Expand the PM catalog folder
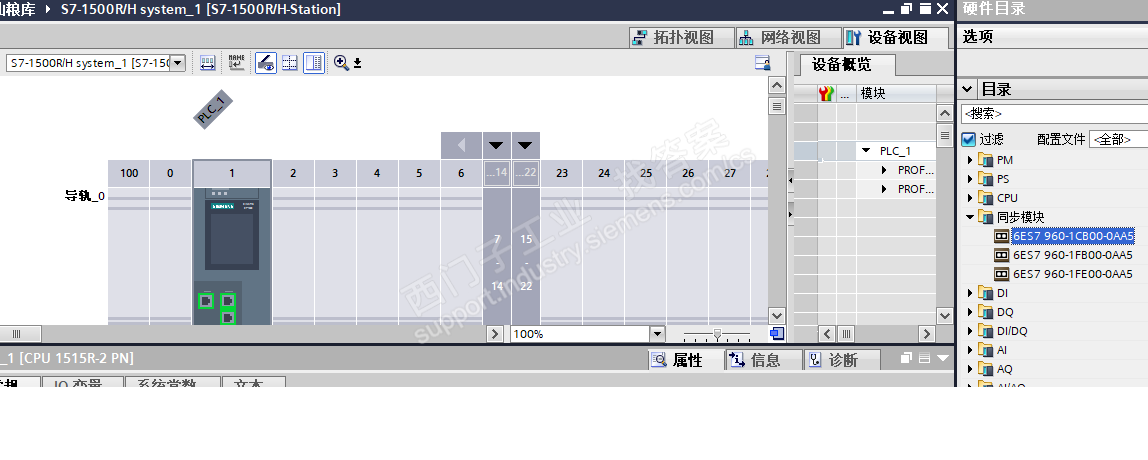Viewport: 1148px width, 460px height. click(x=970, y=160)
